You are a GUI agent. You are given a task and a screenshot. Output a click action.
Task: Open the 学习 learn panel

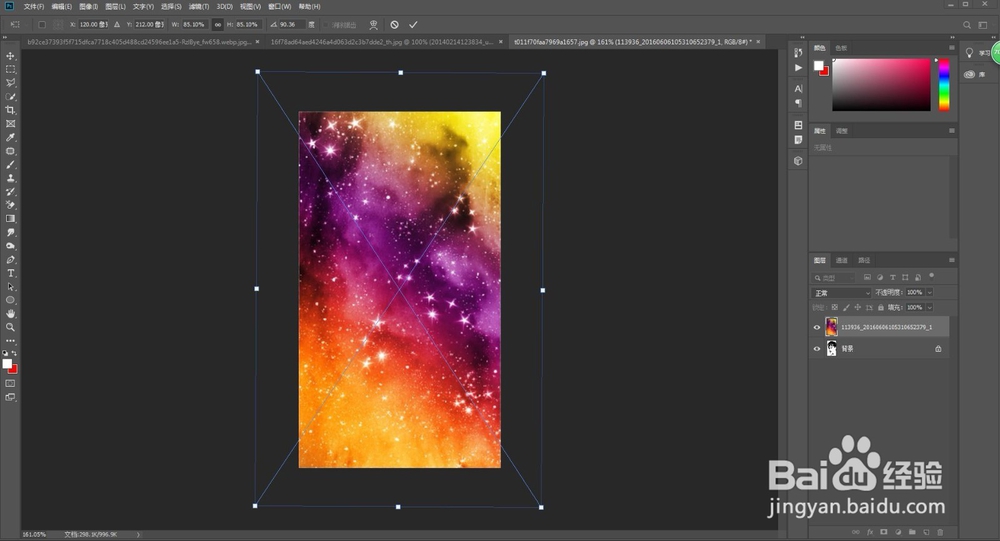[978, 53]
